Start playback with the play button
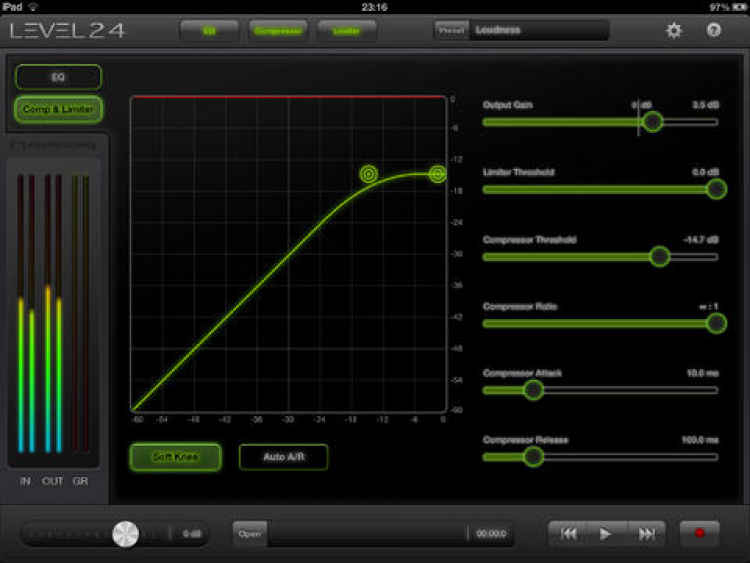750x563 pixels. pyautogui.click(x=605, y=533)
